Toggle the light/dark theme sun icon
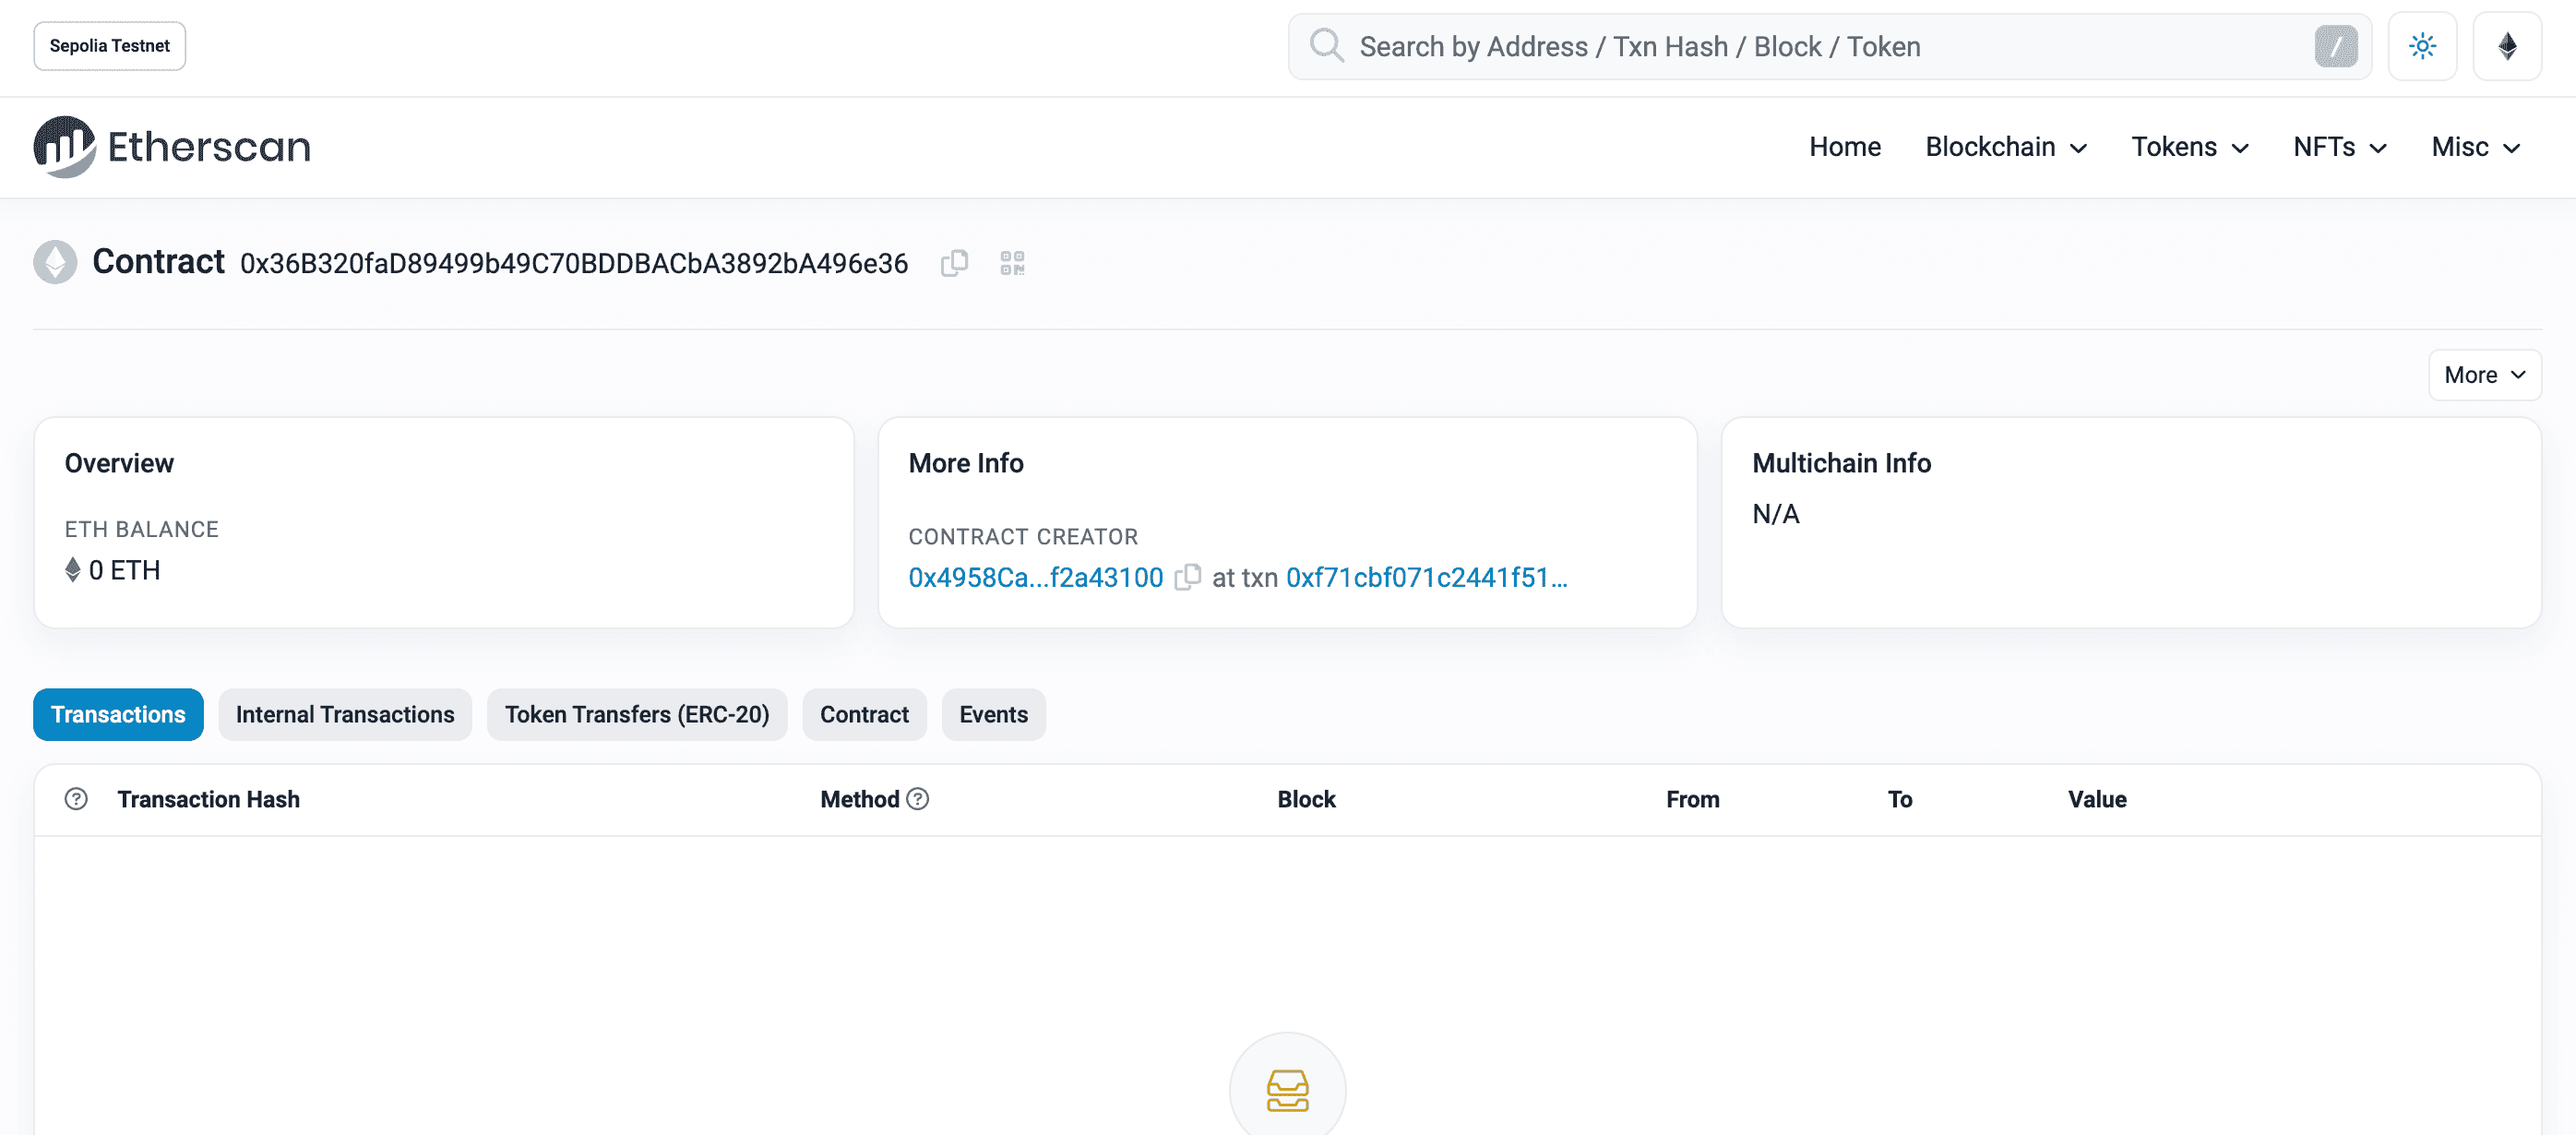This screenshot has width=2576, height=1135. [x=2422, y=46]
